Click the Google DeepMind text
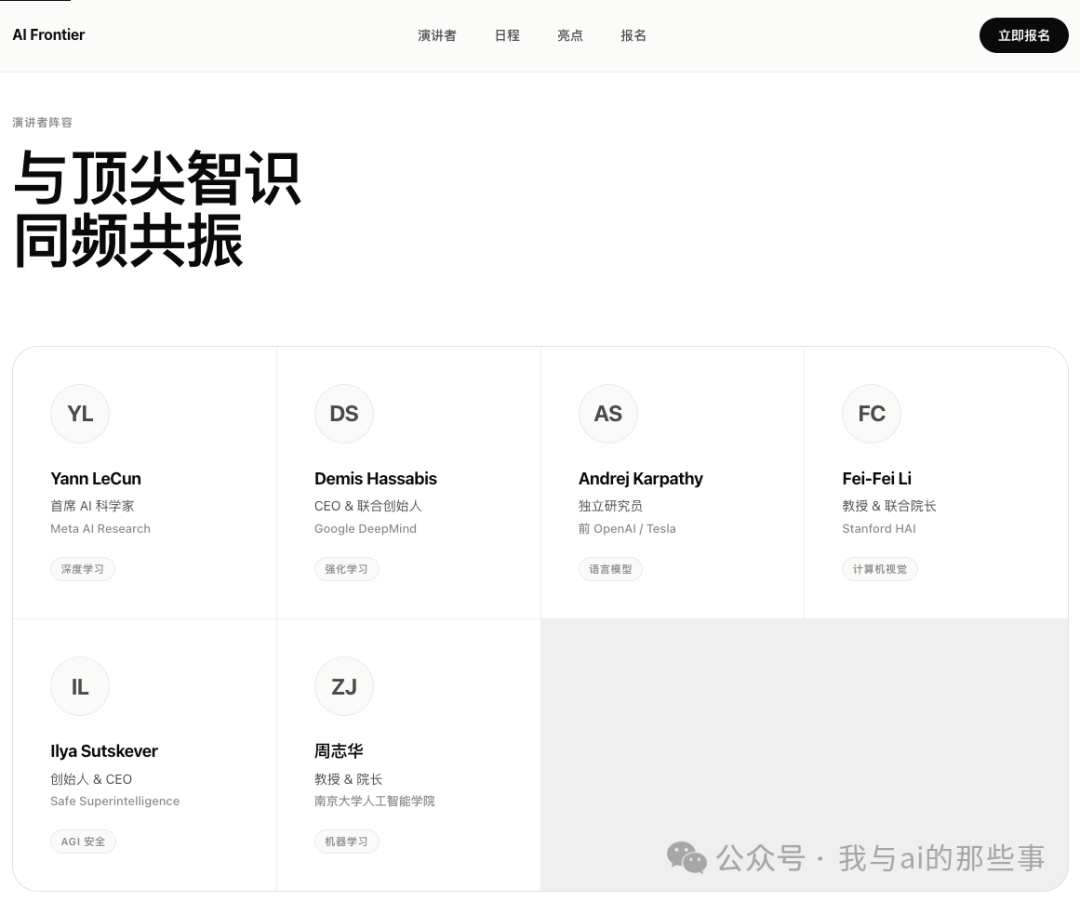The height and width of the screenshot is (901, 1080). tap(365, 528)
